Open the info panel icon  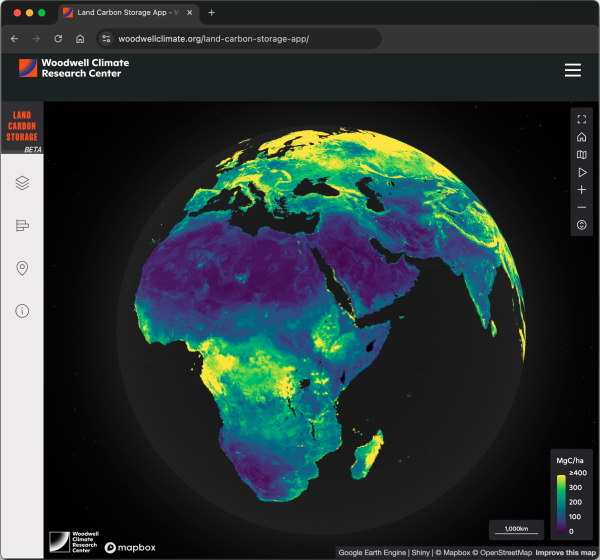[22, 311]
